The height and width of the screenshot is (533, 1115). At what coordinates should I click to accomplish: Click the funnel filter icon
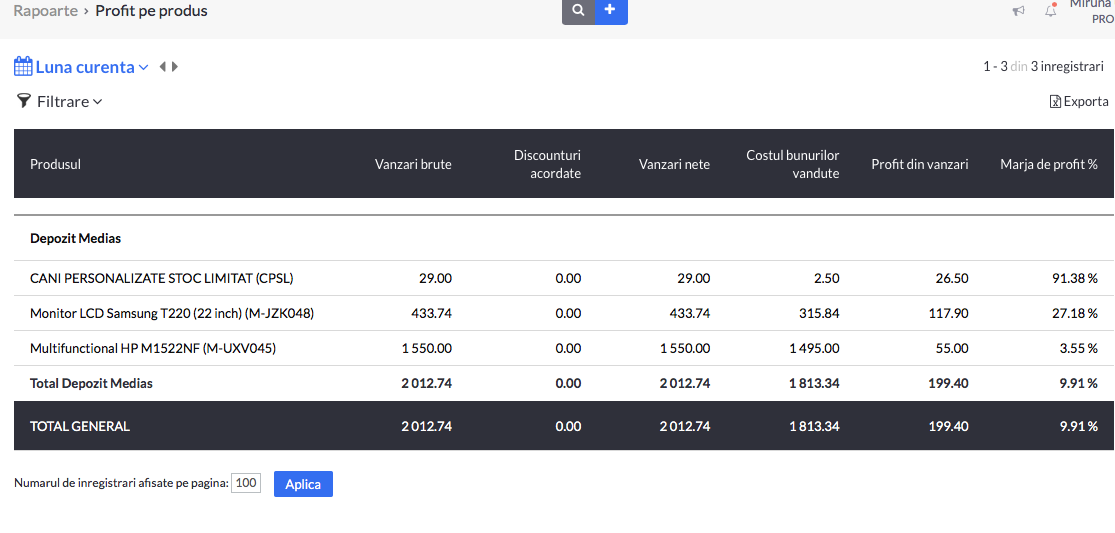pyautogui.click(x=24, y=101)
